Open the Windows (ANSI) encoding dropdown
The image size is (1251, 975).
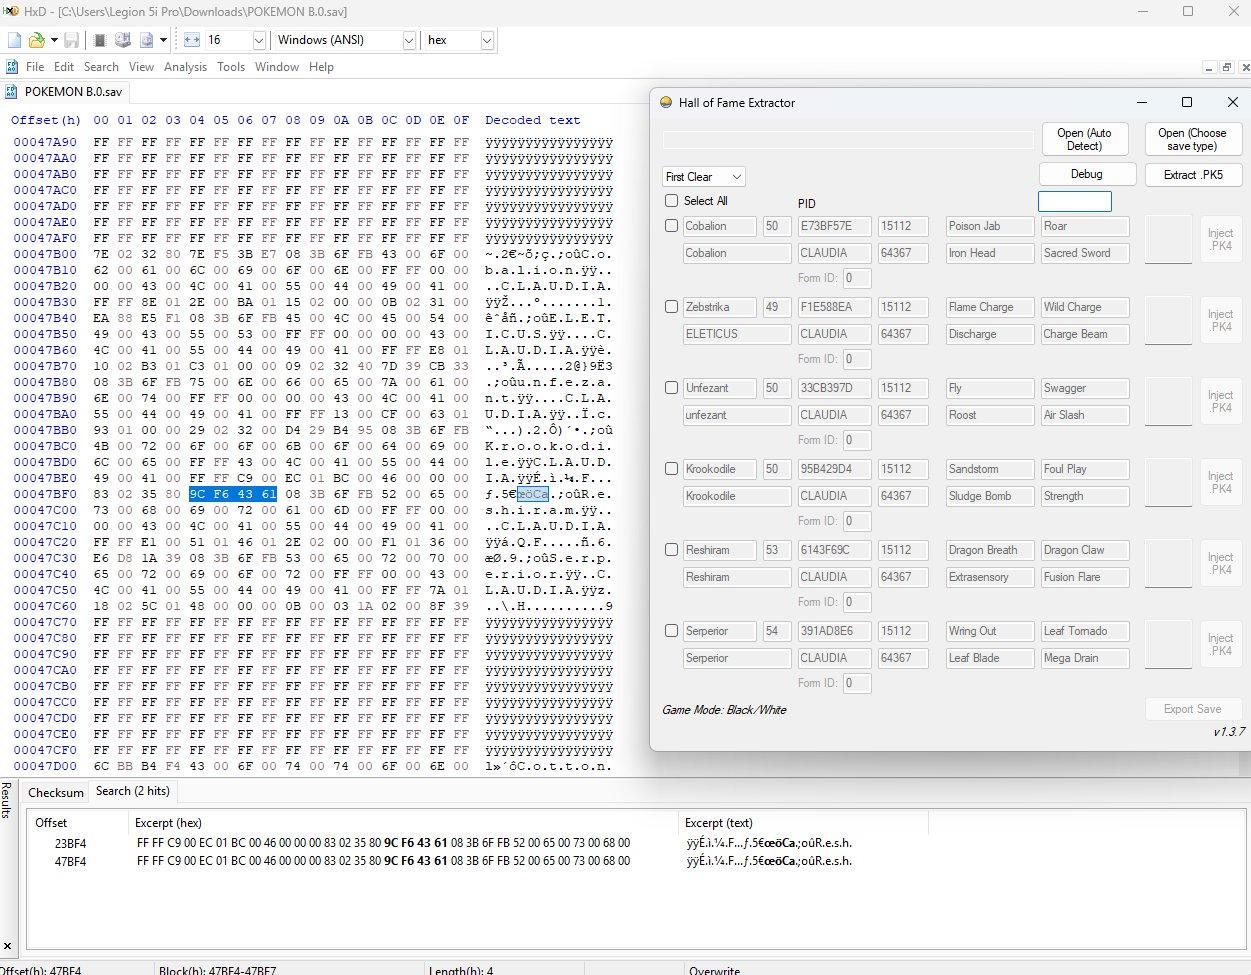click(x=409, y=40)
